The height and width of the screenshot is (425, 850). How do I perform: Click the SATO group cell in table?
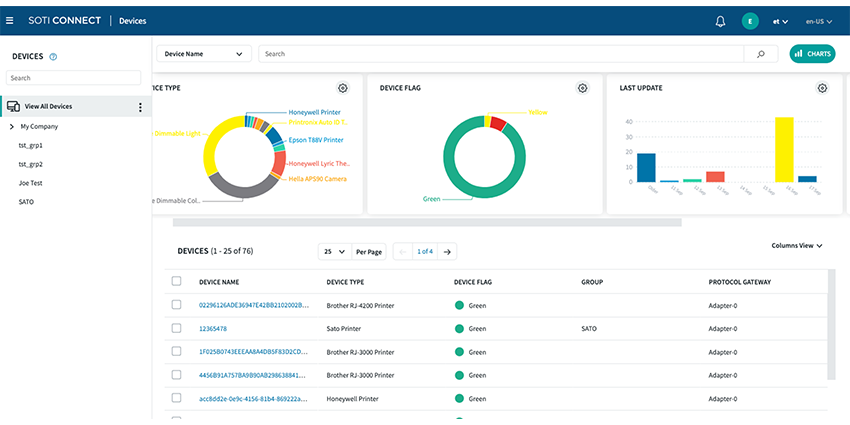point(589,329)
